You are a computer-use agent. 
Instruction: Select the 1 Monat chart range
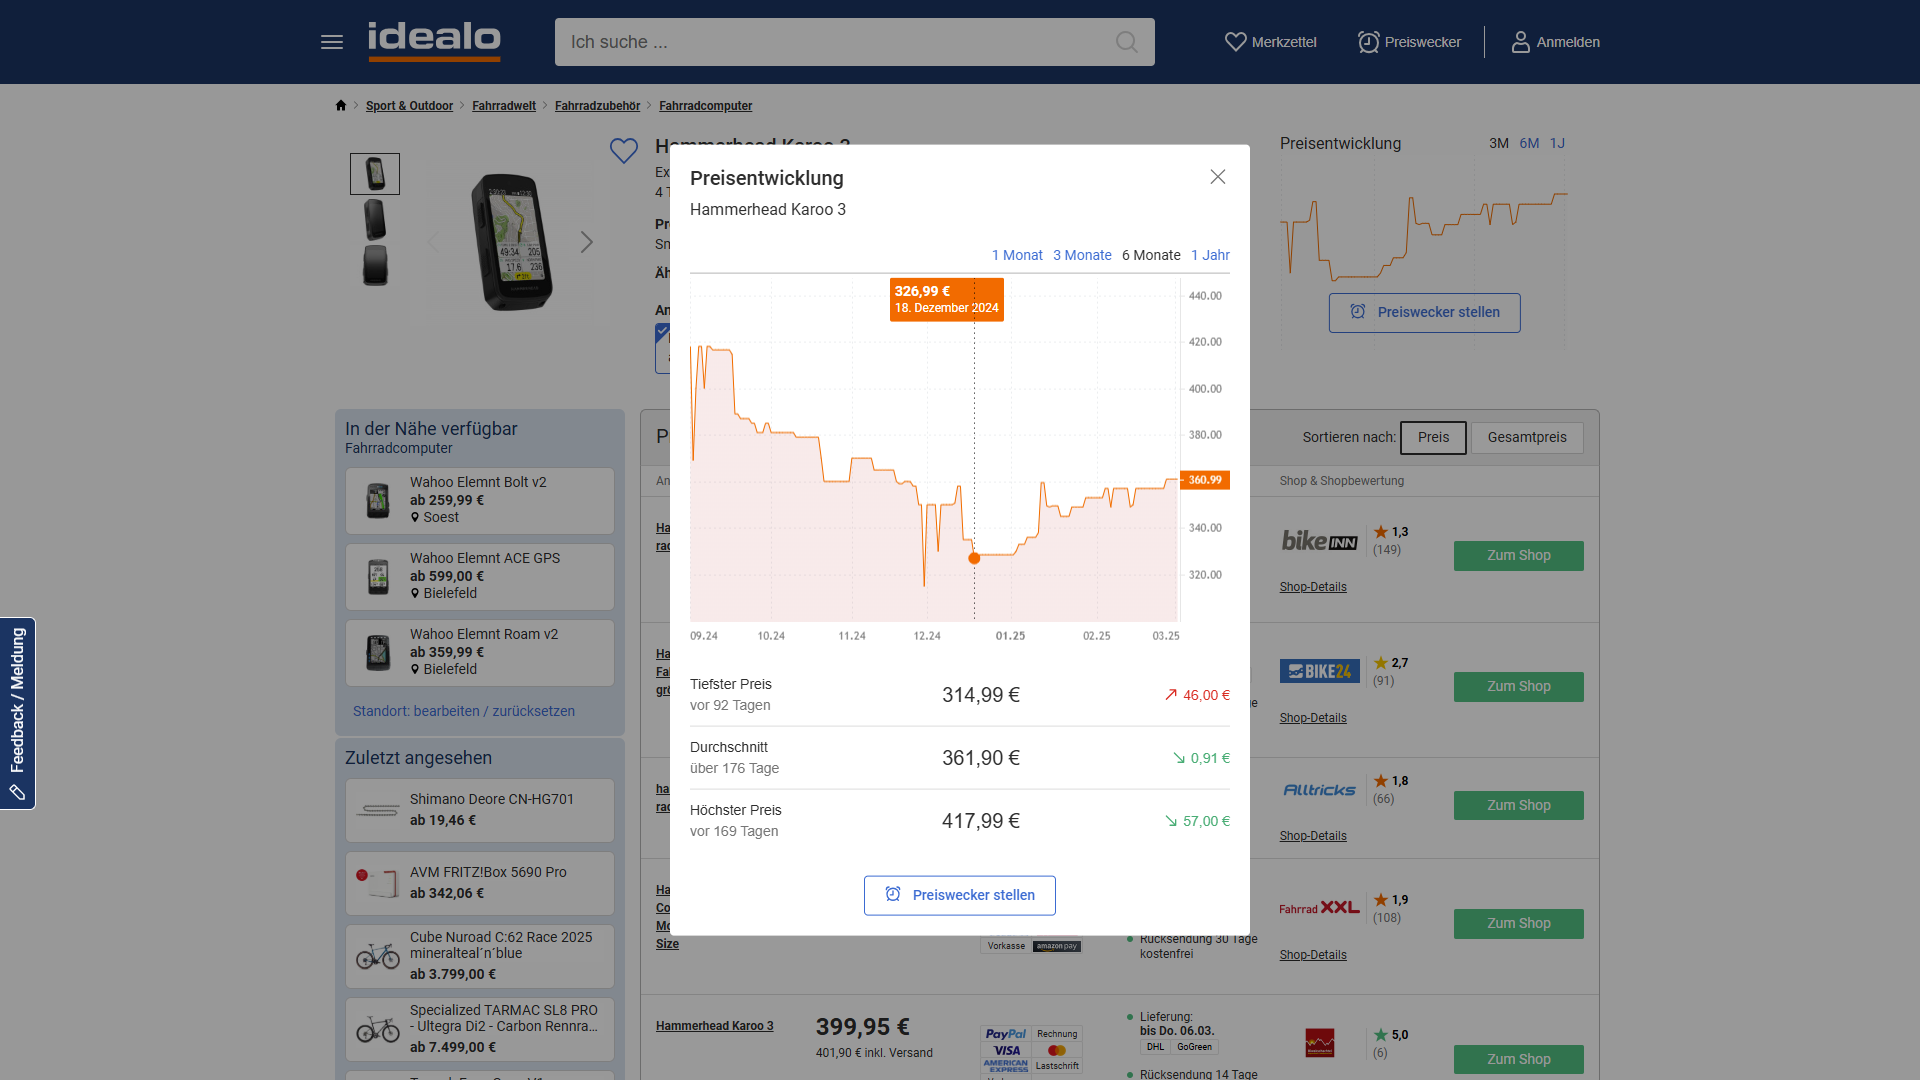pos(1017,256)
